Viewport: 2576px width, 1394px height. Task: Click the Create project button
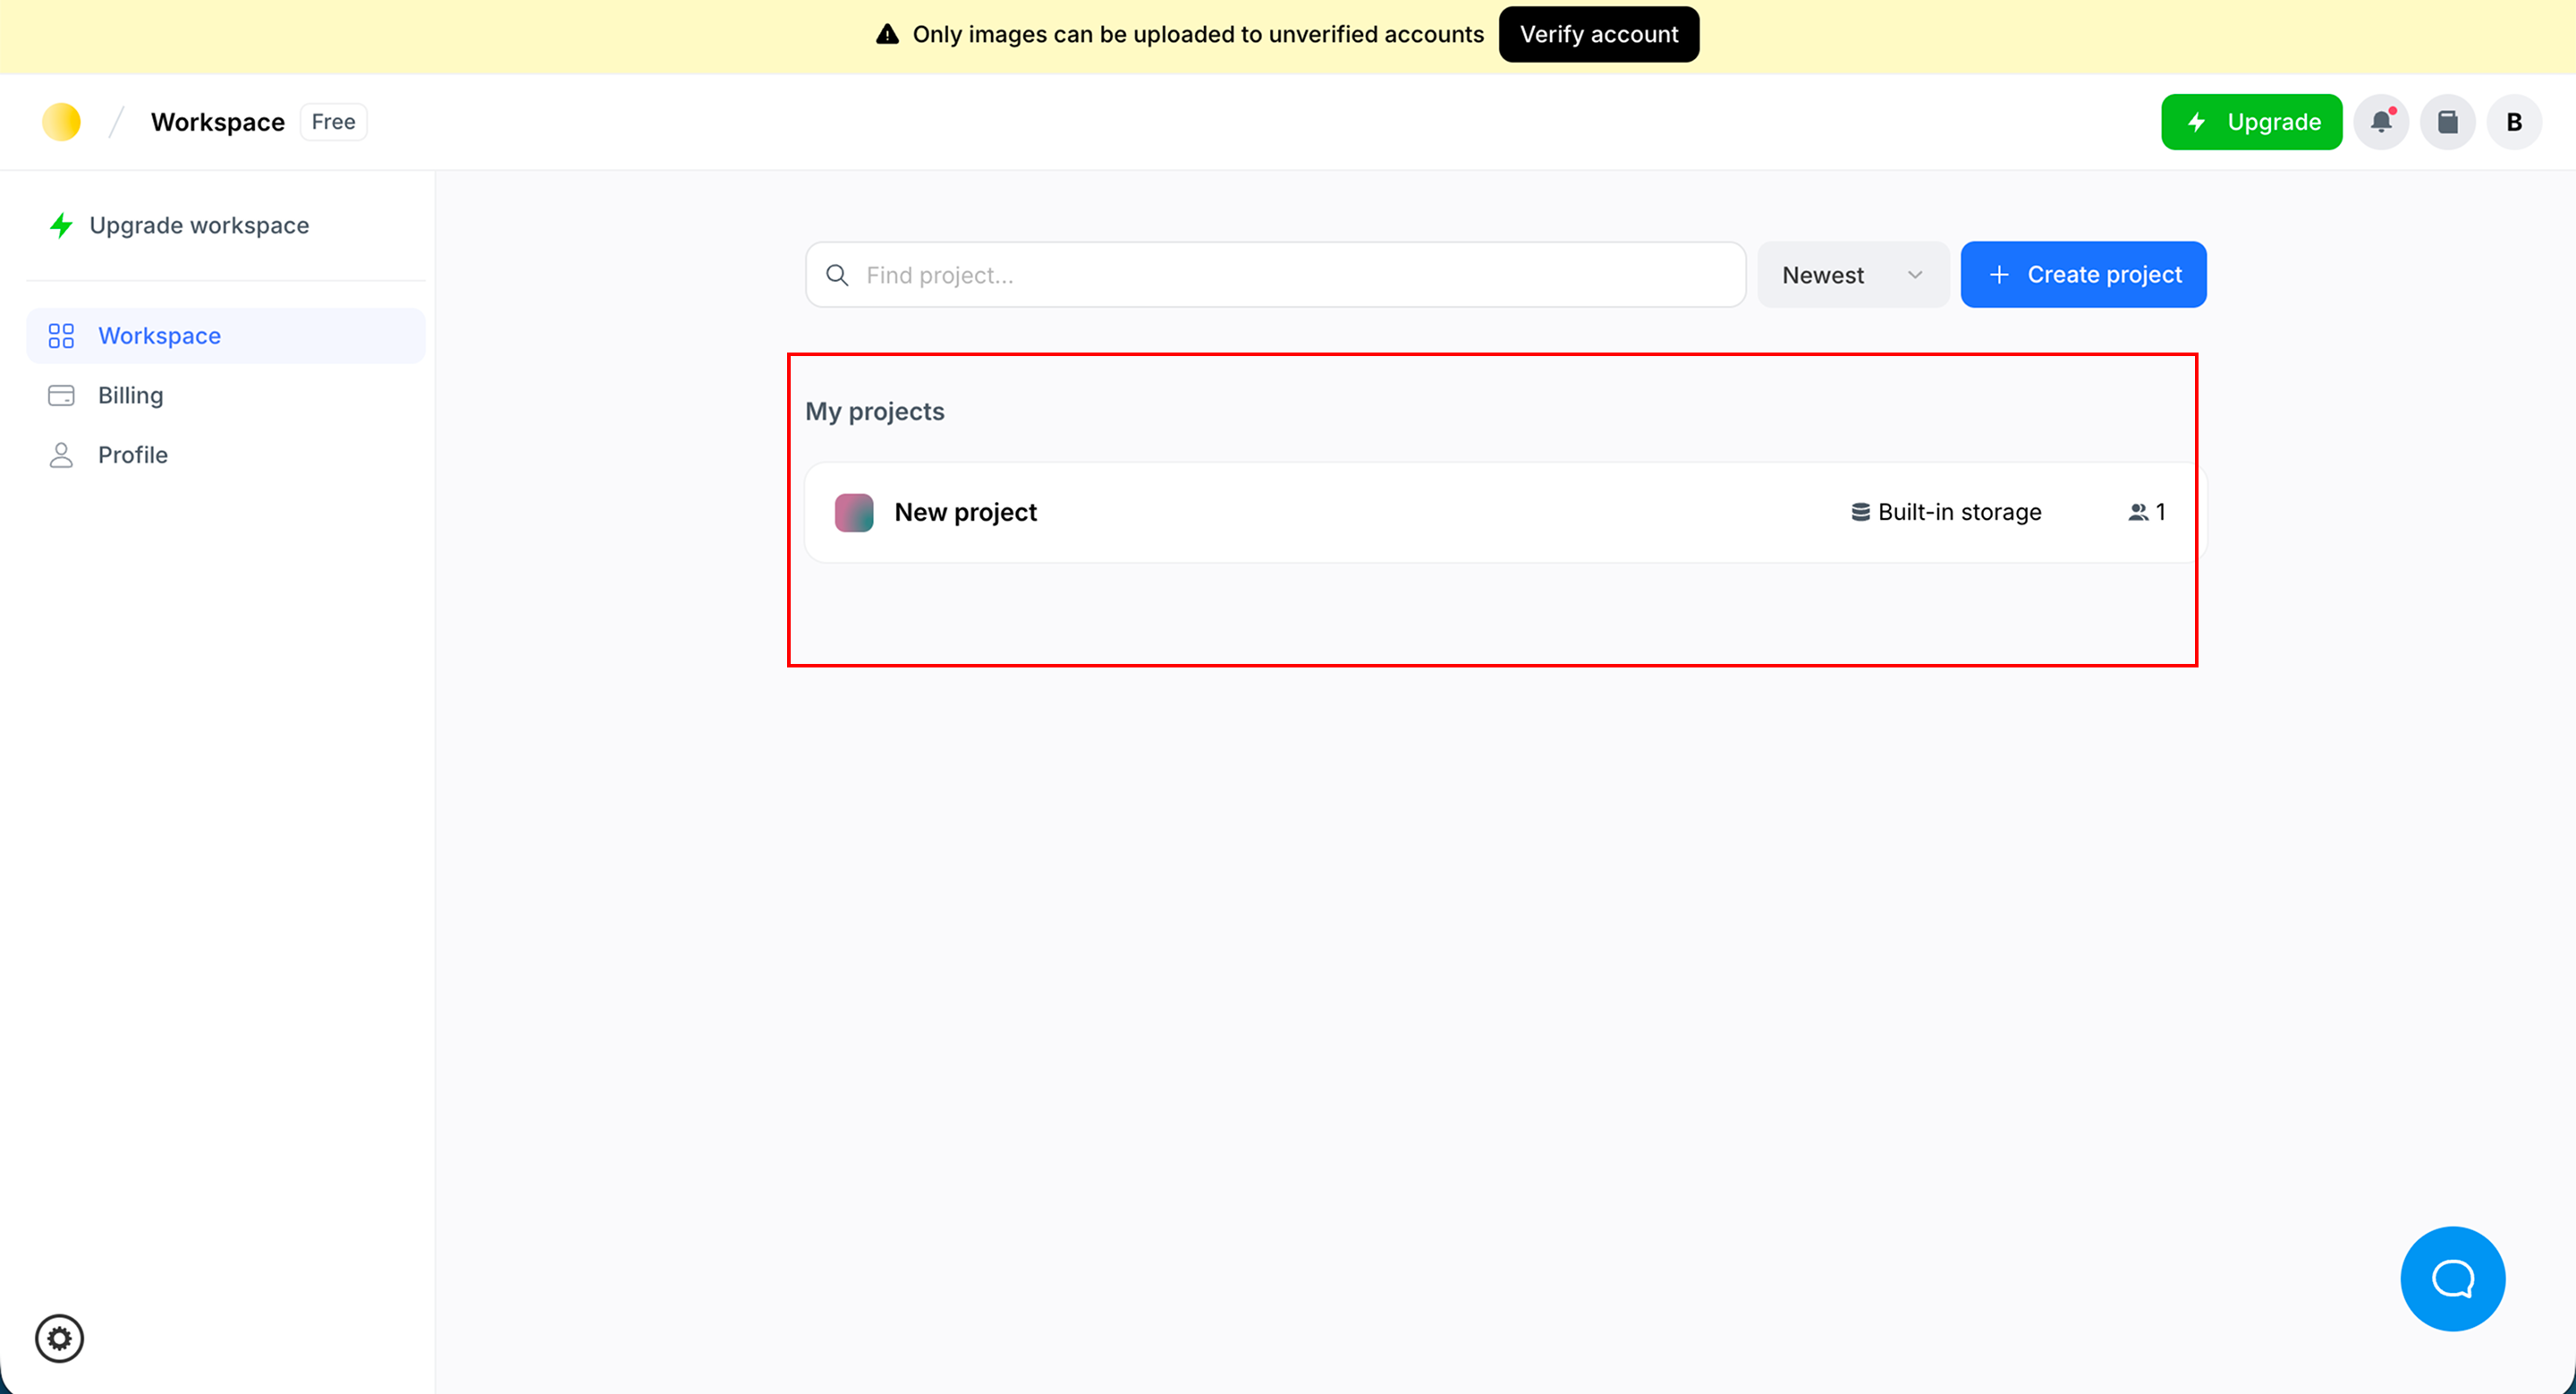[x=2083, y=275]
